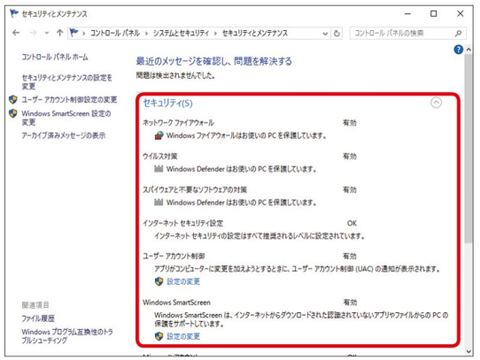Click セキュリティとメンテナンス breadcrumb segment

point(255,33)
